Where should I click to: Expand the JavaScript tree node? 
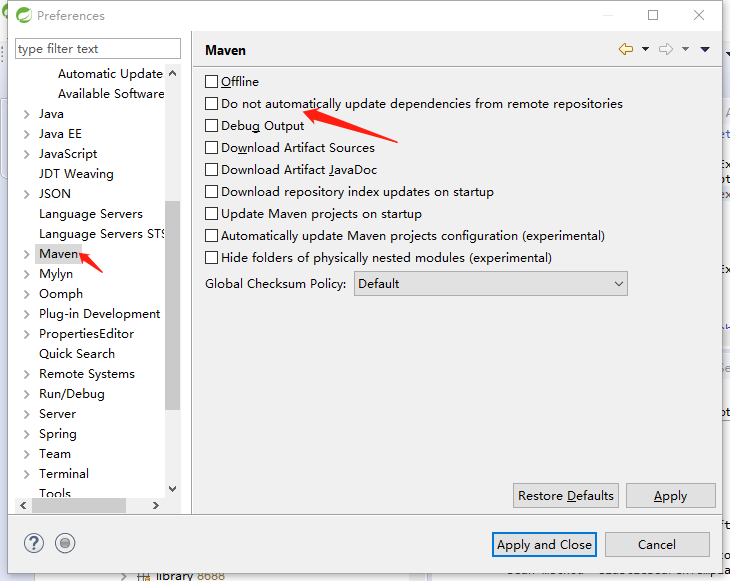click(x=27, y=154)
